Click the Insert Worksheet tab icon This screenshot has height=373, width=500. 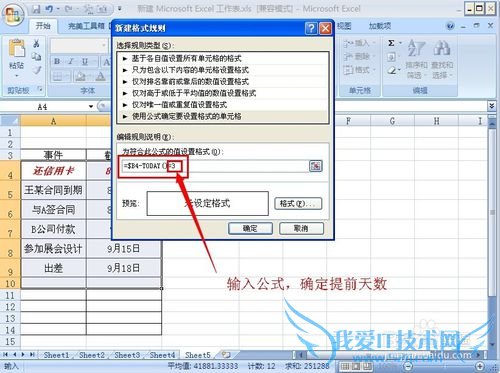click(226, 355)
